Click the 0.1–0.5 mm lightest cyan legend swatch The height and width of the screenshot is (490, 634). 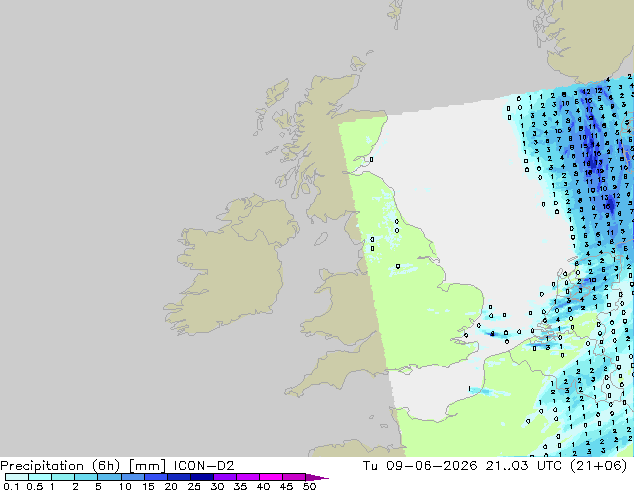17,477
